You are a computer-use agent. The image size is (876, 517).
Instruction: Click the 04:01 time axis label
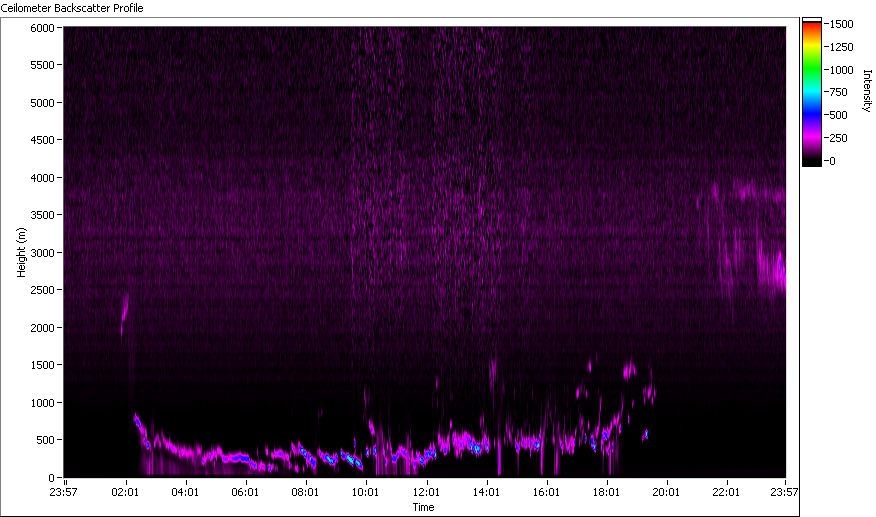185,492
